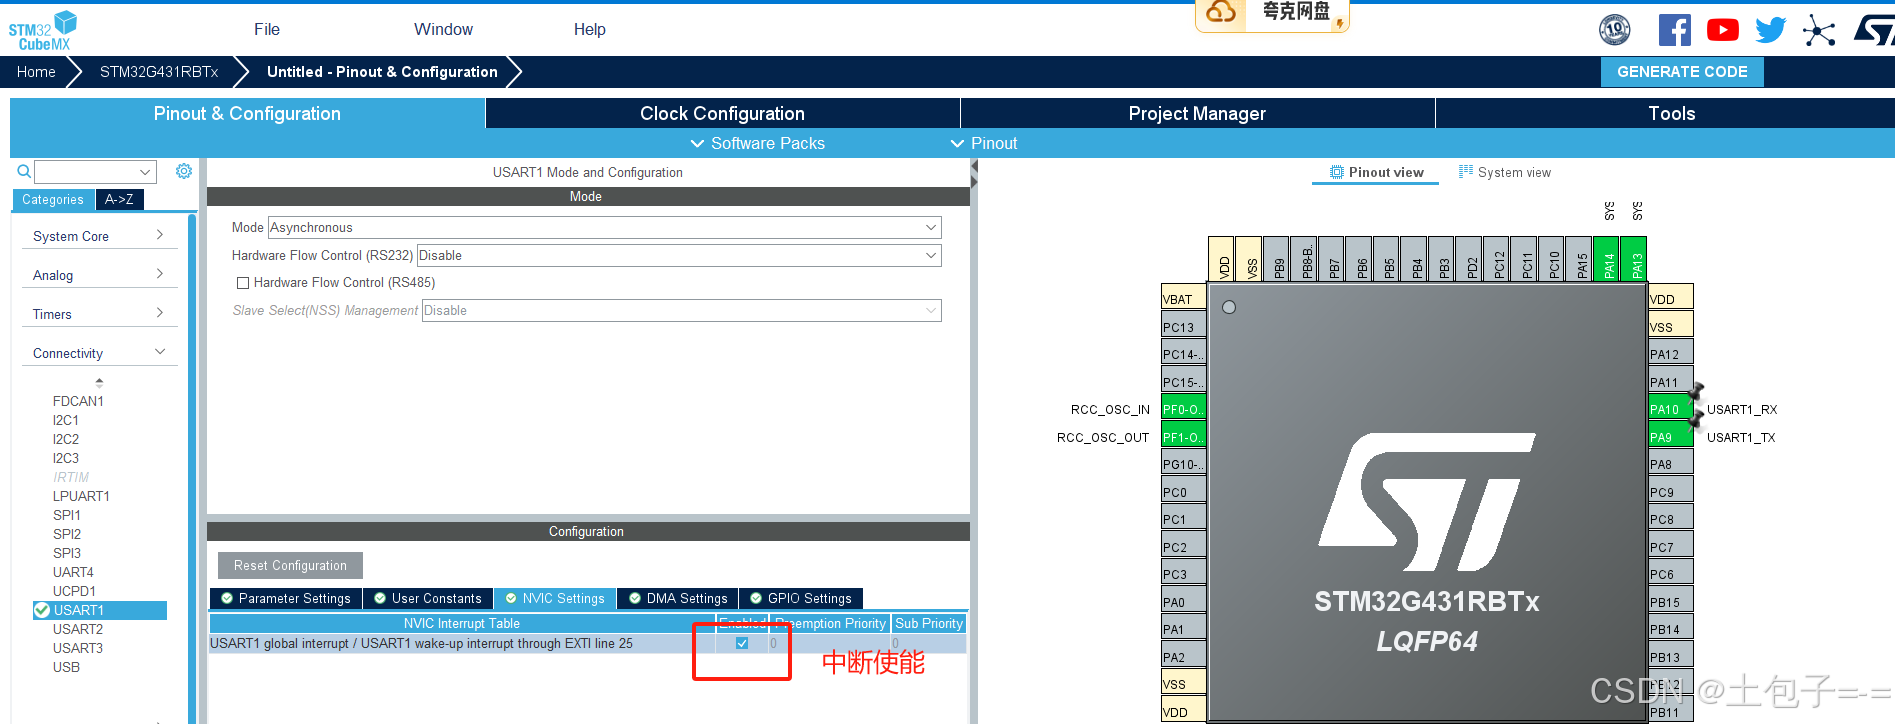Switch to A->Z listing tab

tap(119, 199)
